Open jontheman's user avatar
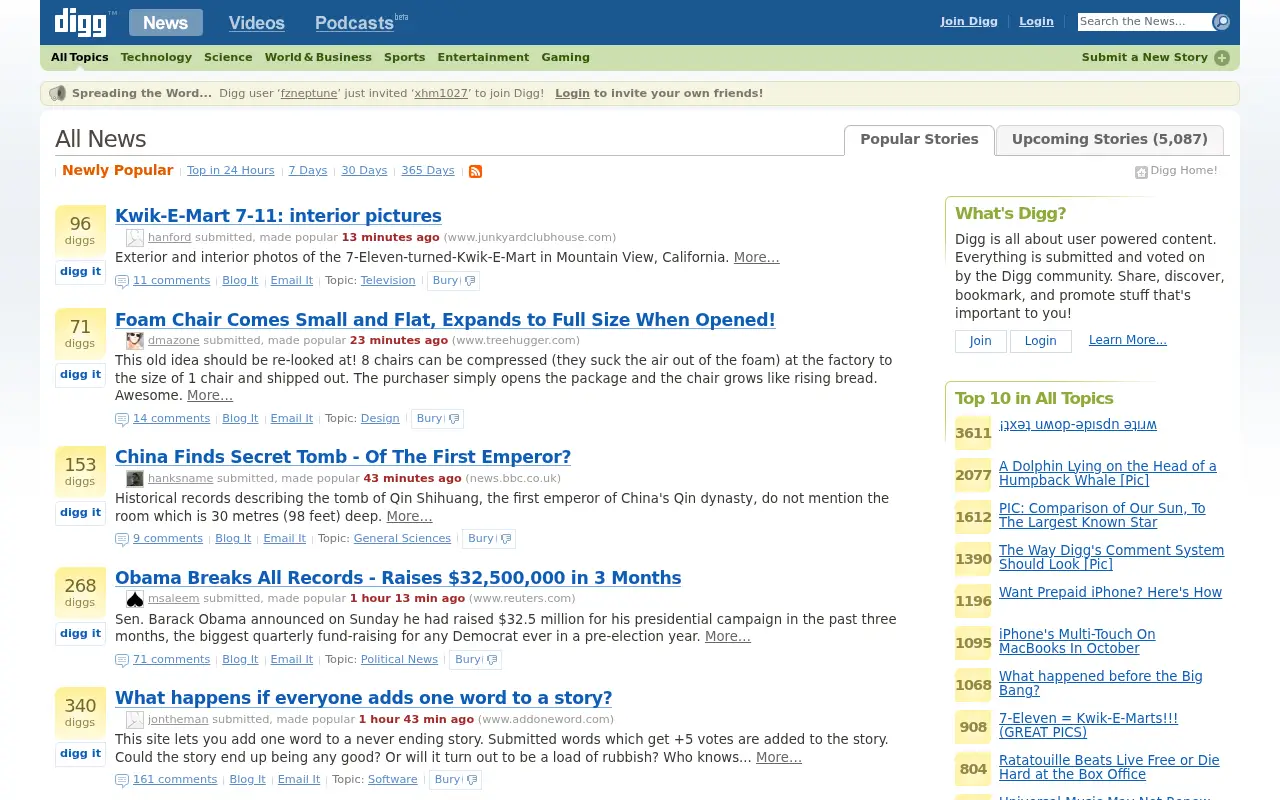This screenshot has height=800, width=1280. (134, 719)
